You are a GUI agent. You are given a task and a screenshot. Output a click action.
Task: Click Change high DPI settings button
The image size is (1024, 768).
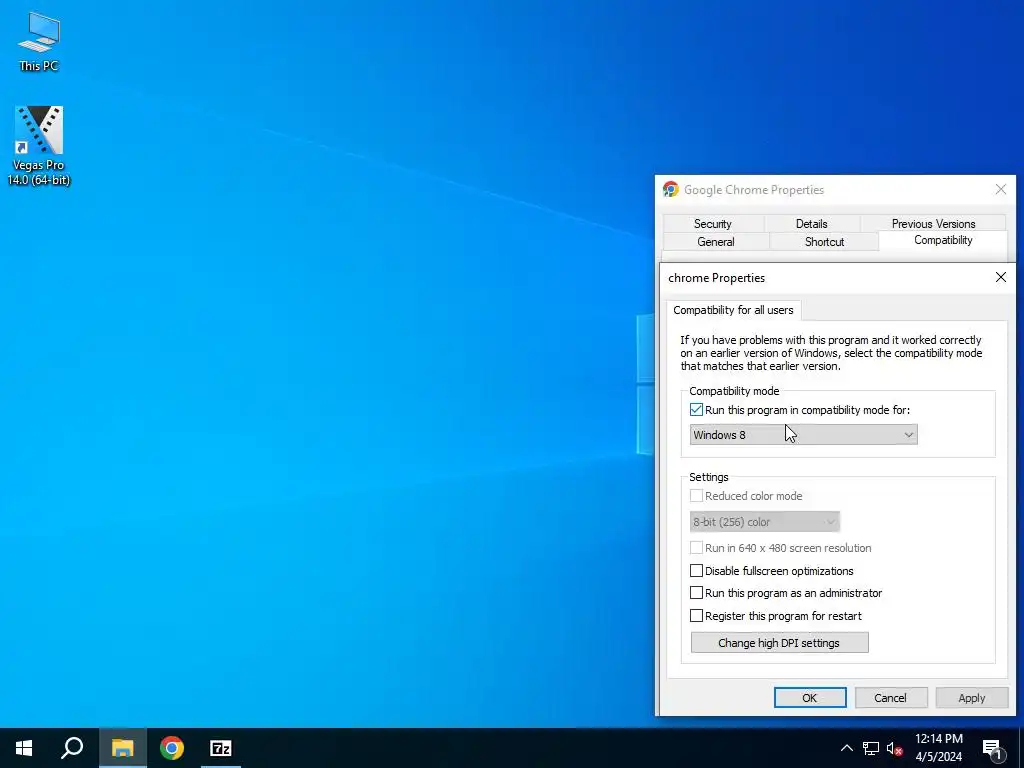click(779, 643)
